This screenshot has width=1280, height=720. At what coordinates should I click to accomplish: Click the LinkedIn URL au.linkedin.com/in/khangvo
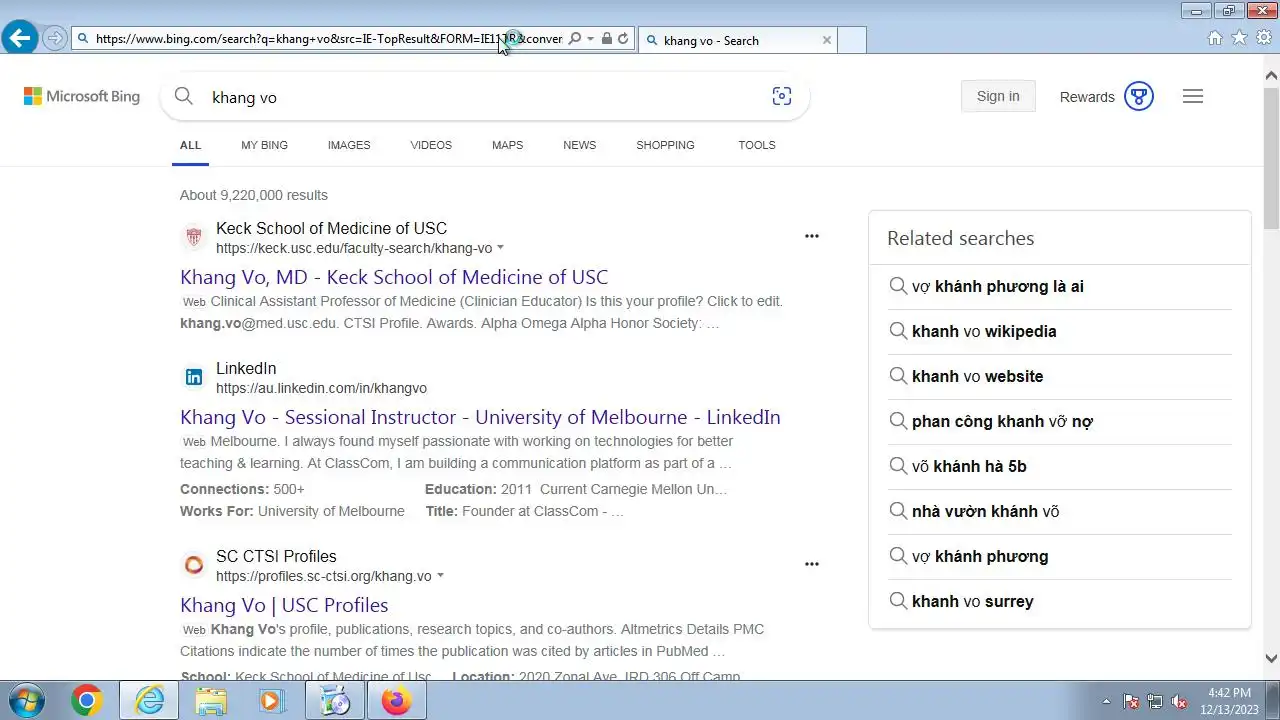[321, 388]
